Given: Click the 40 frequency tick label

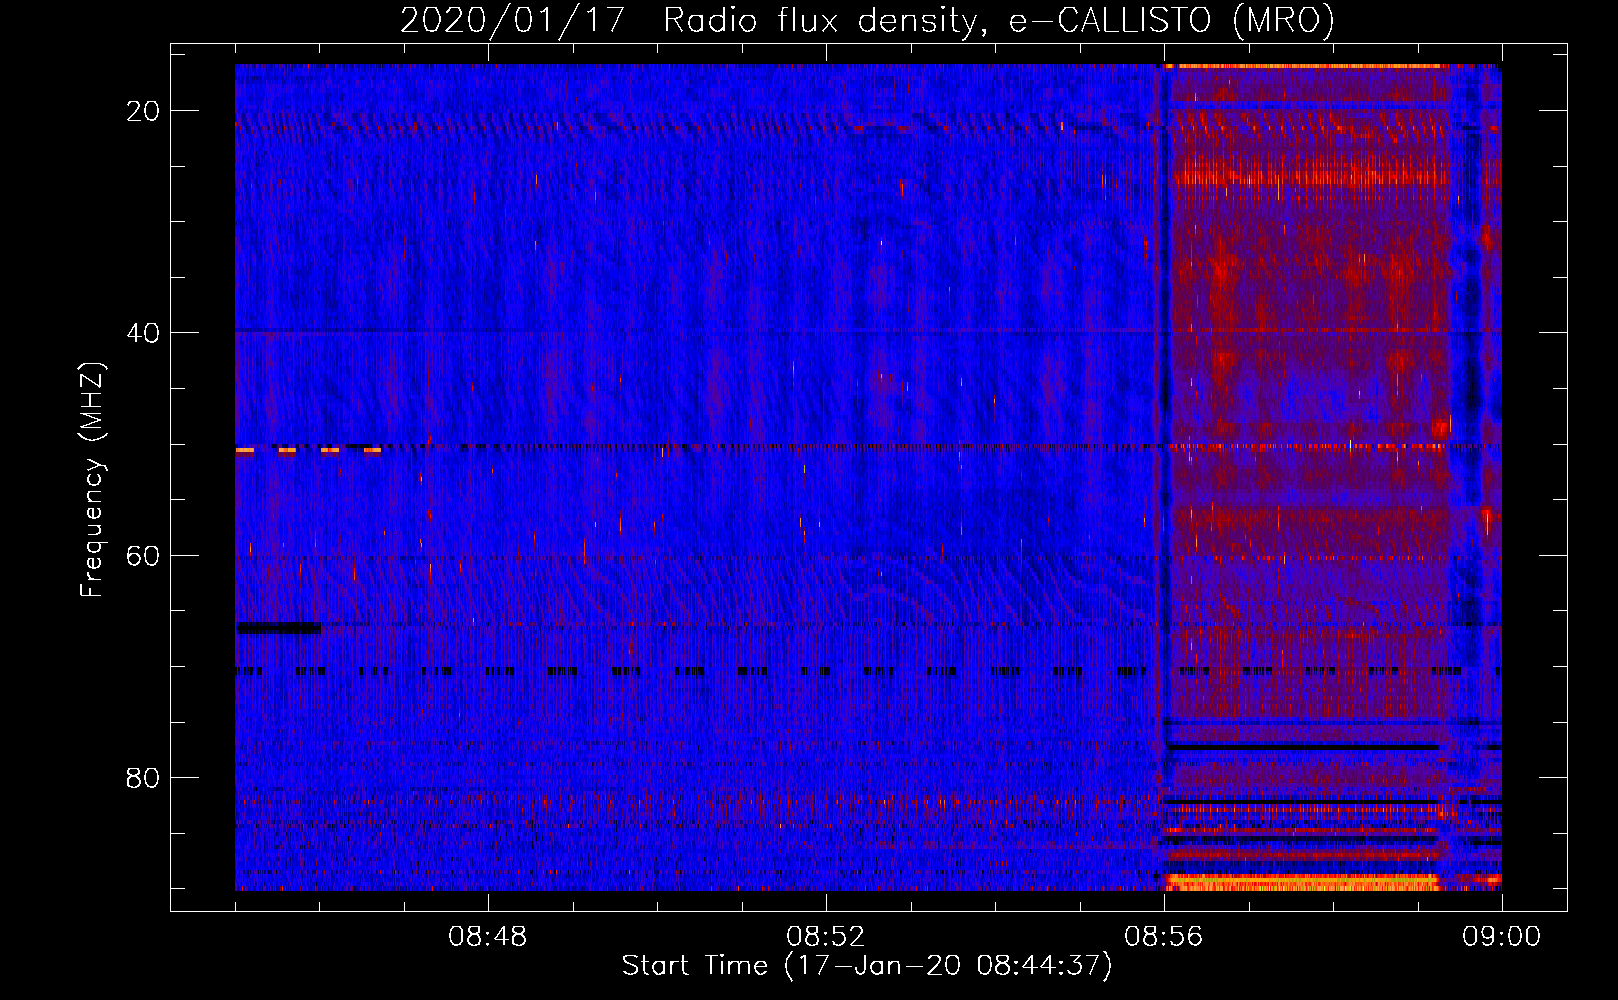Looking at the screenshot, I should click(143, 333).
